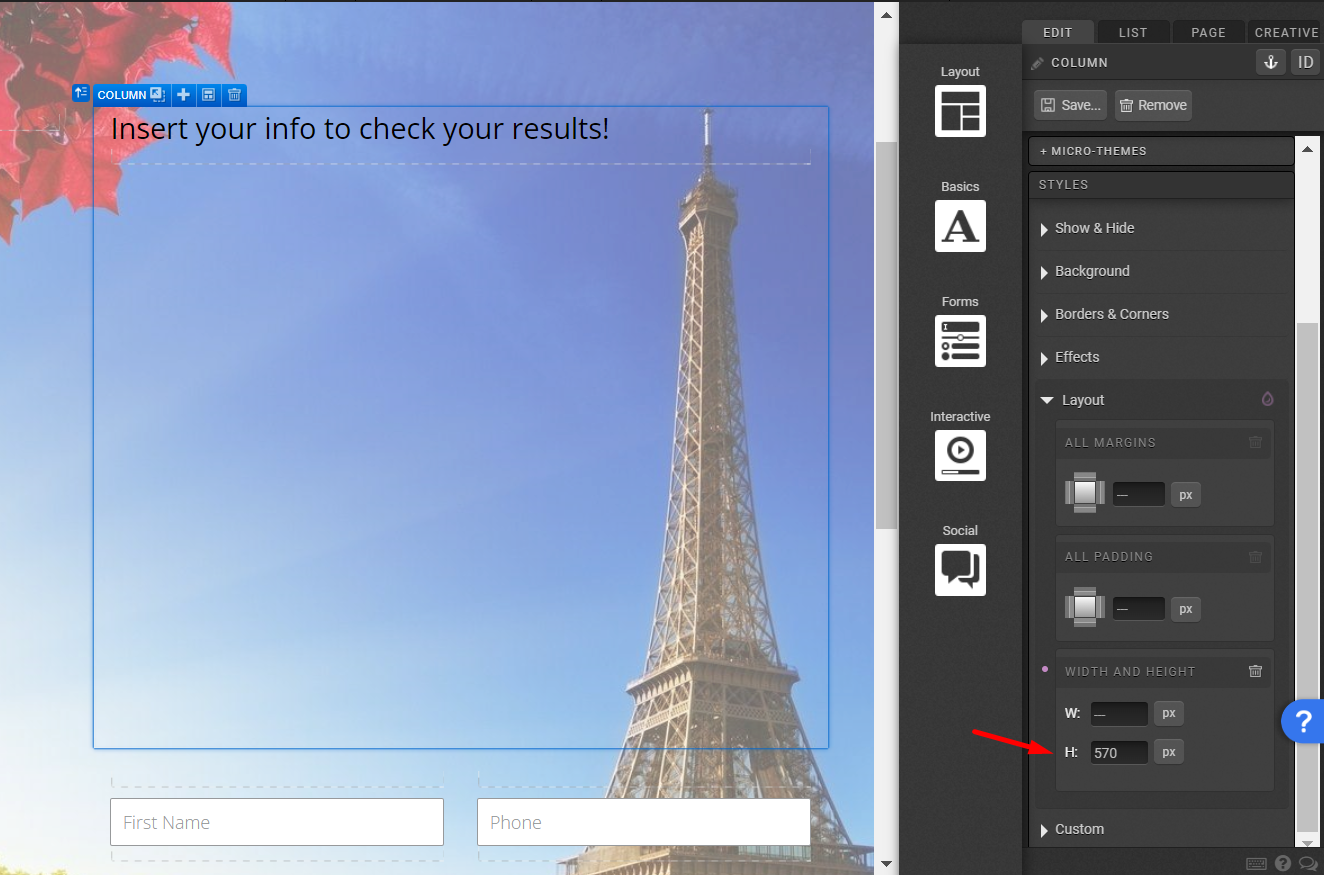Click the First Name form field
Screen dimensions: 1324x875
tap(277, 822)
